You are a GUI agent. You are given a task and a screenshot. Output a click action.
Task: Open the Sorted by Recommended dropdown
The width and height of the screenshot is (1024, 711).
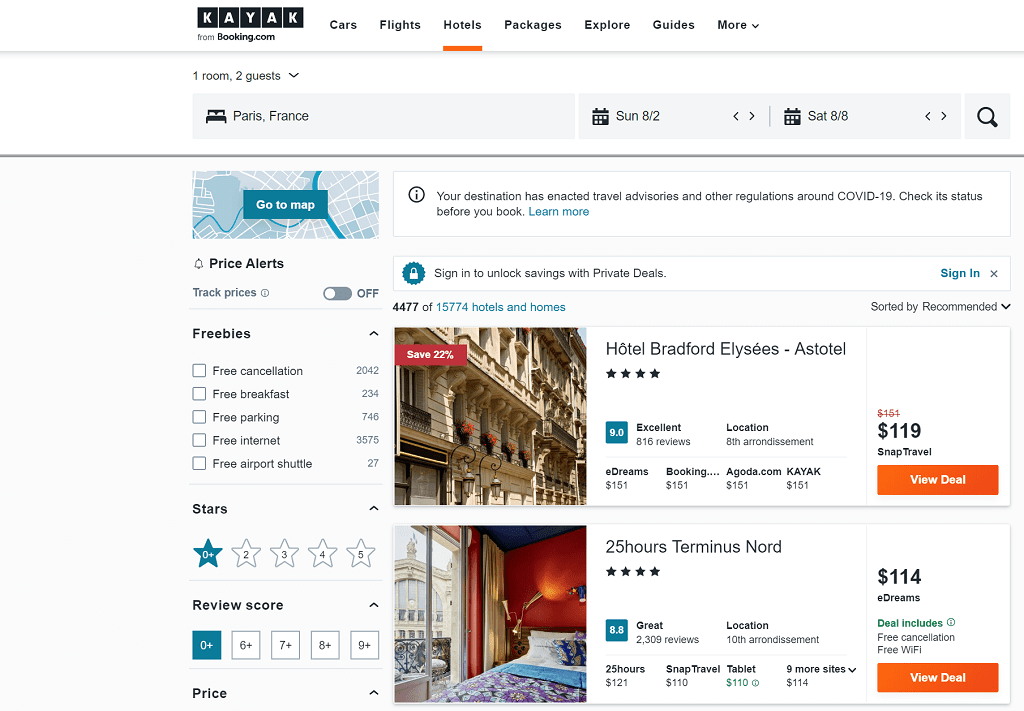point(940,307)
